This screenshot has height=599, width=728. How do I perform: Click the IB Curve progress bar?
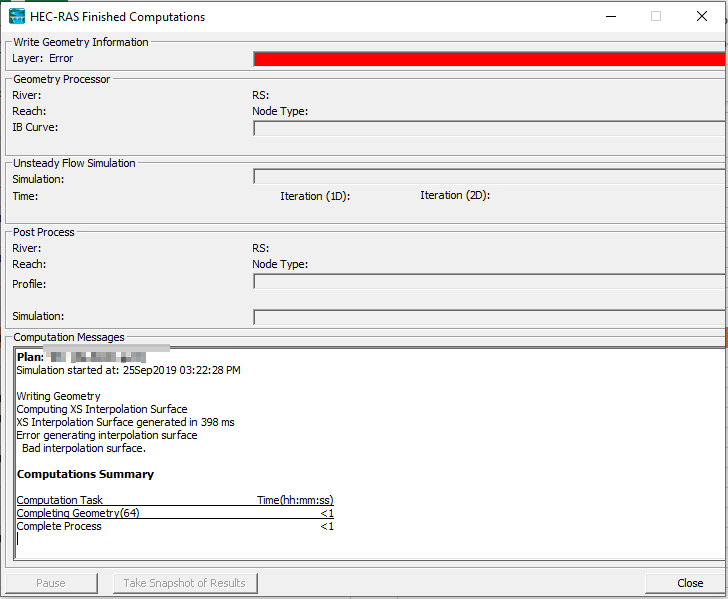pyautogui.click(x=490, y=128)
